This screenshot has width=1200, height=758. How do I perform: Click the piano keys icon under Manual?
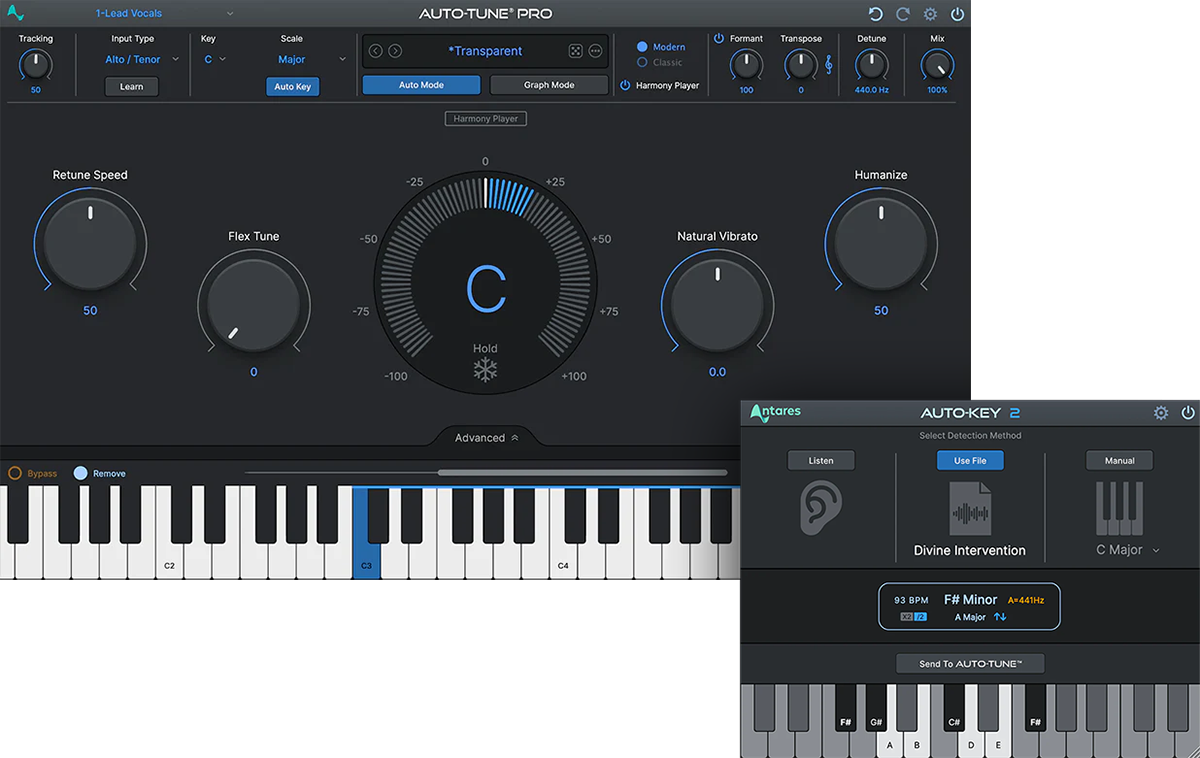coord(1119,508)
